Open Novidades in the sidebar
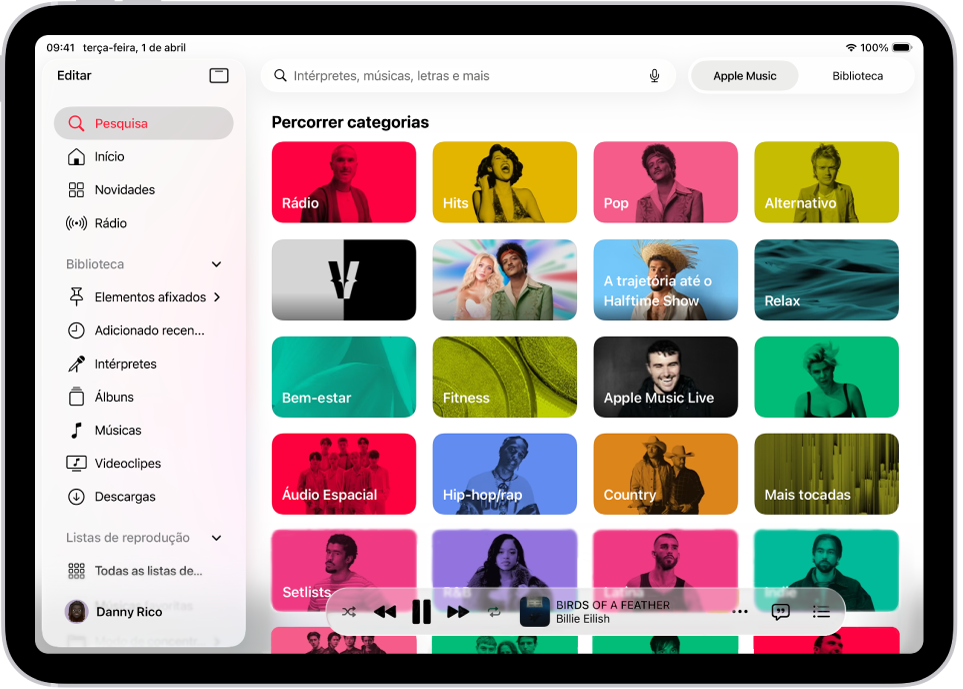Image resolution: width=963 pixels, height=689 pixels. 144,190
